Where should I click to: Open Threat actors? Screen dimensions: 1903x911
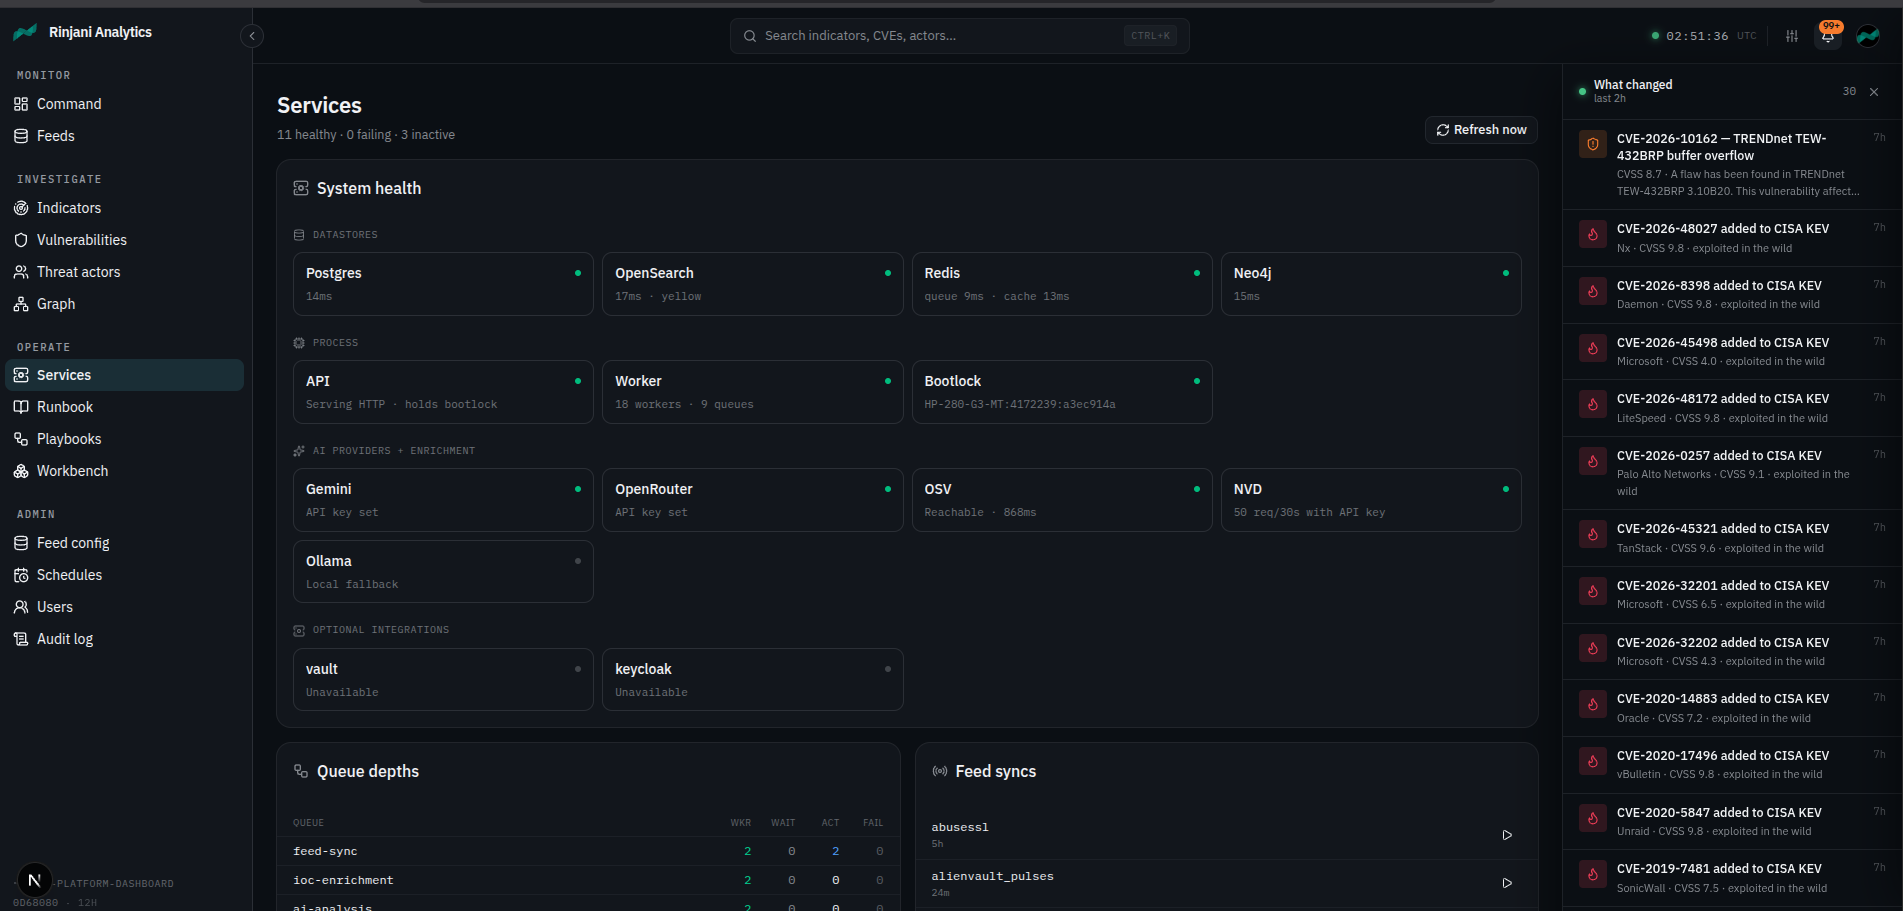[x=125, y=272]
